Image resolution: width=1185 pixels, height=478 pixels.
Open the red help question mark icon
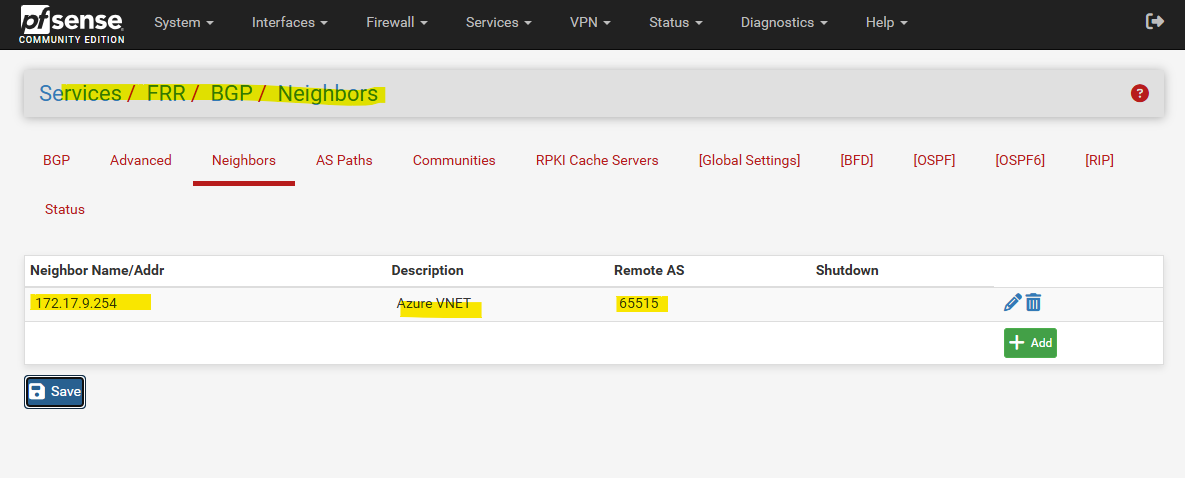click(1140, 94)
